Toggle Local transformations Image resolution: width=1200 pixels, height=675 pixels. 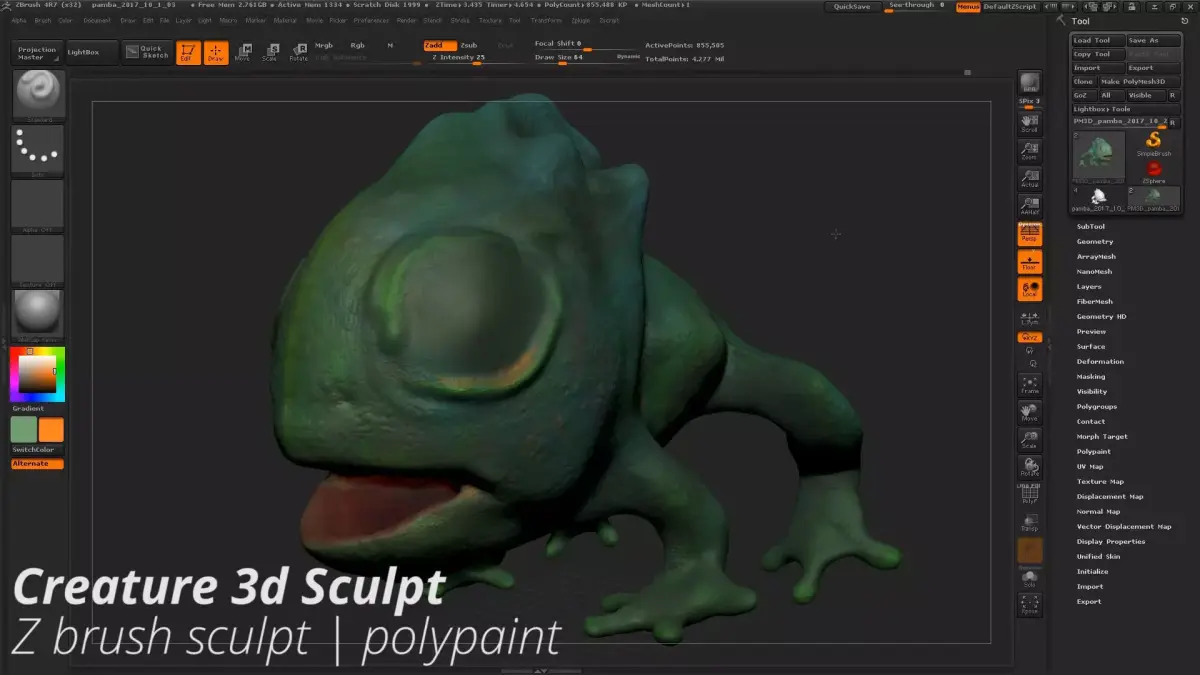coord(1029,290)
